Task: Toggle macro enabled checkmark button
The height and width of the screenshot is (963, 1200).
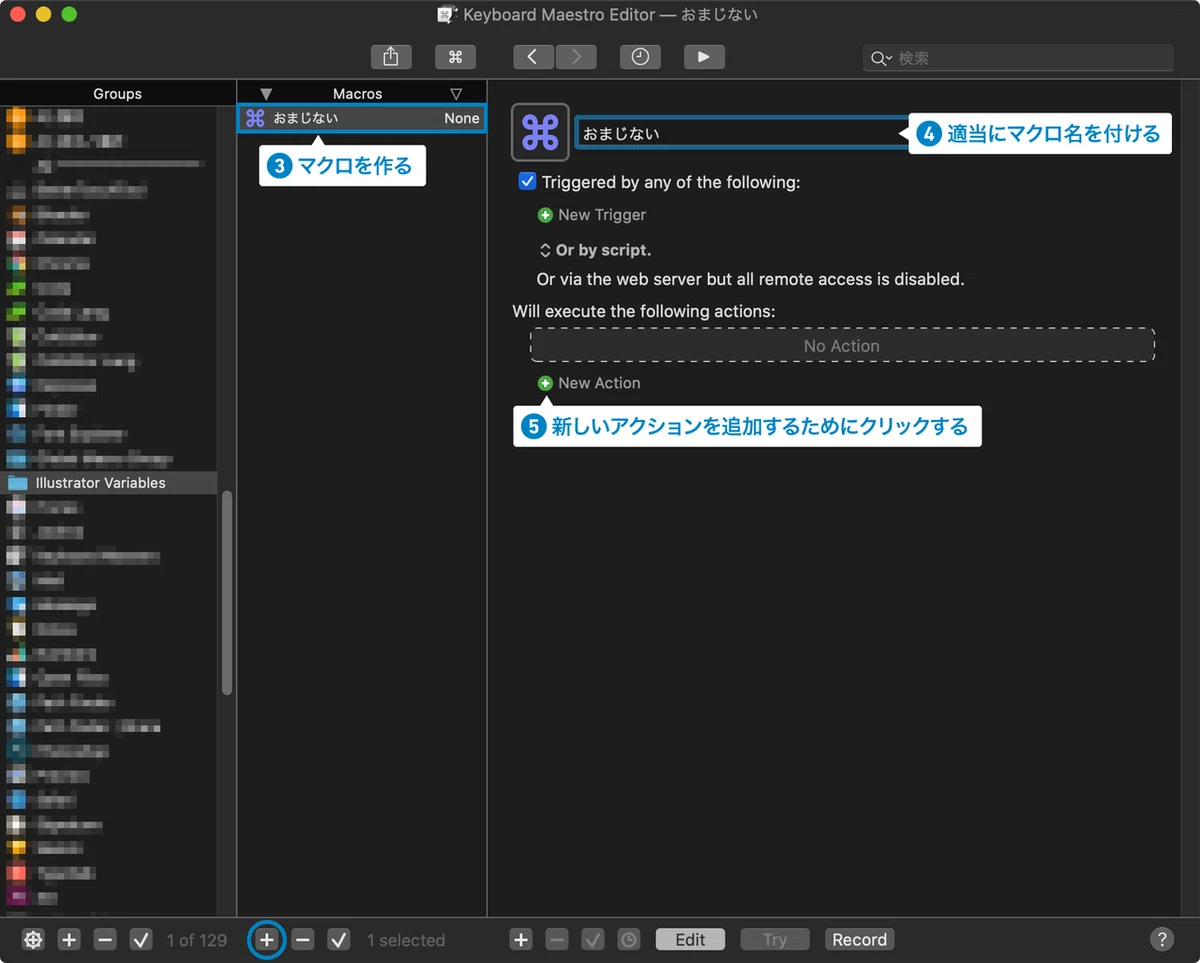Action: [x=339, y=939]
